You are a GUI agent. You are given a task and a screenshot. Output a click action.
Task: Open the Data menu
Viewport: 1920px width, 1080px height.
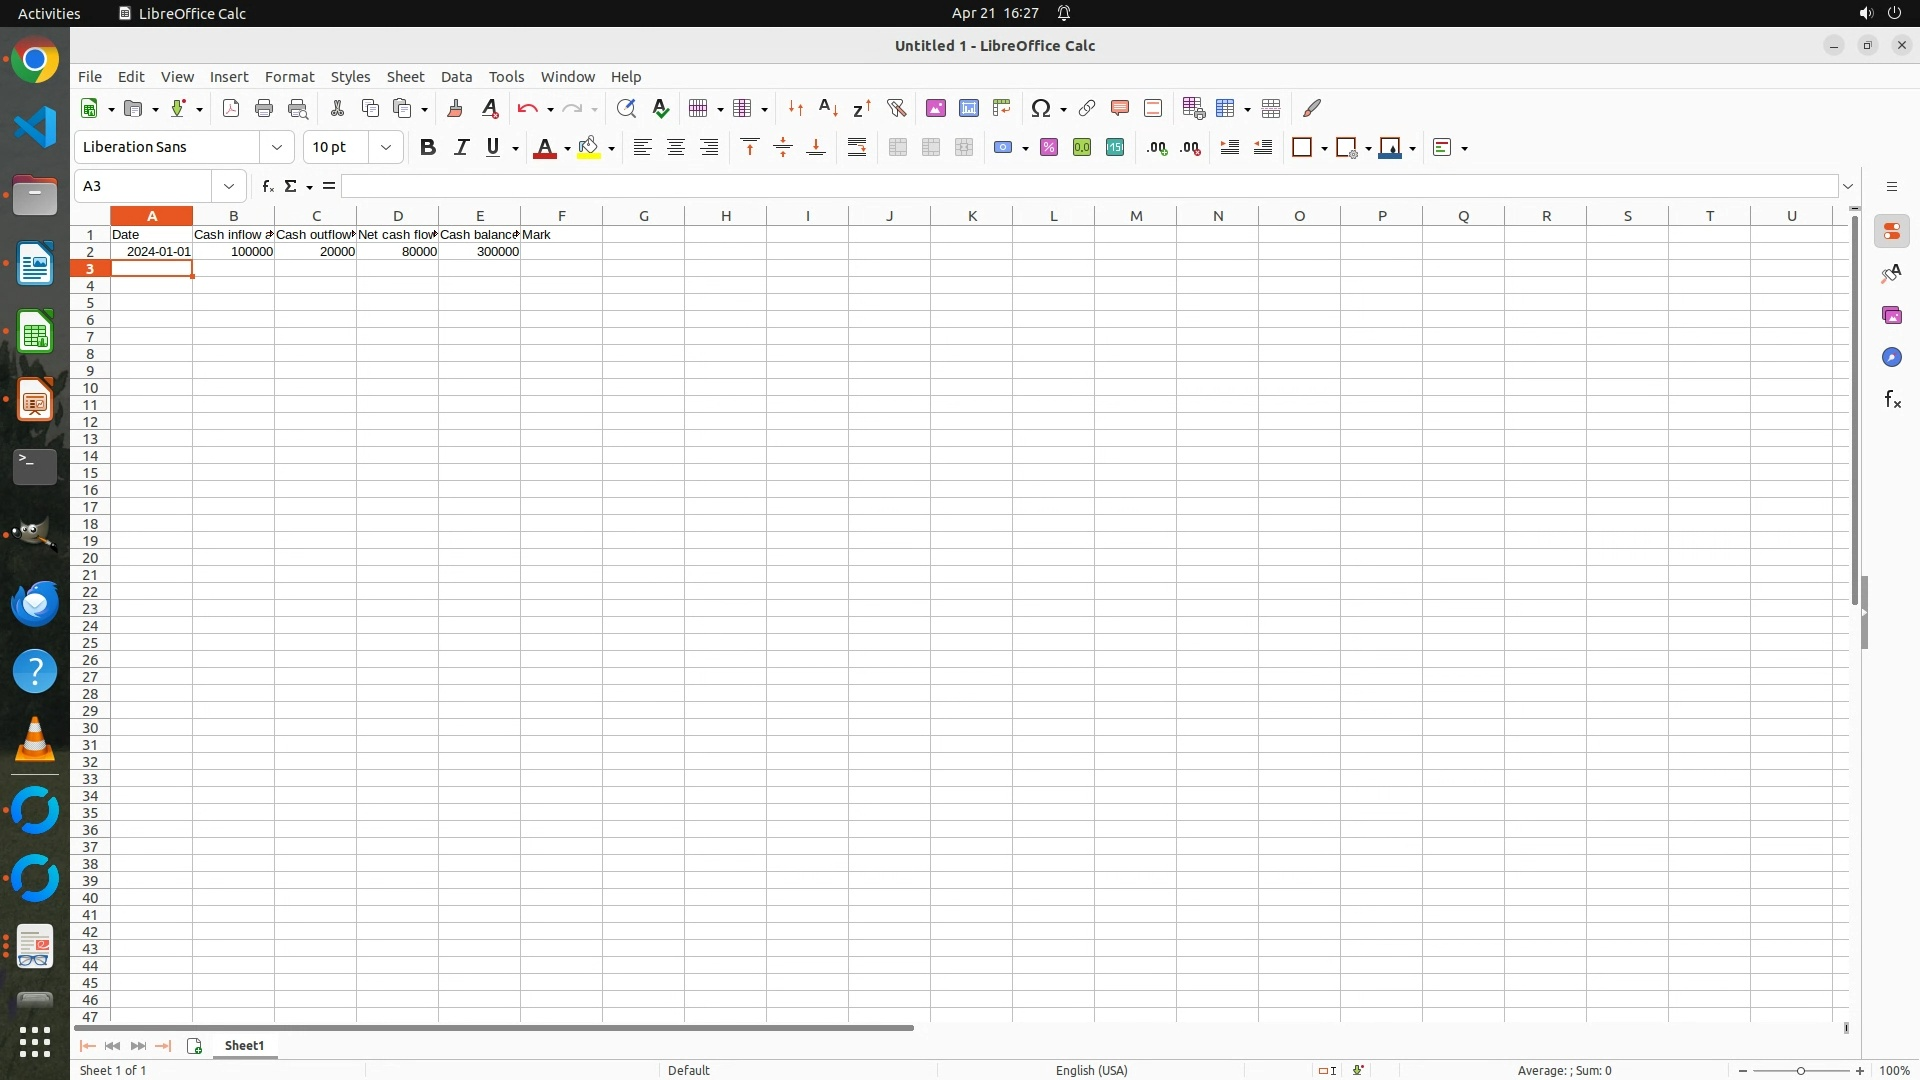[x=456, y=77]
